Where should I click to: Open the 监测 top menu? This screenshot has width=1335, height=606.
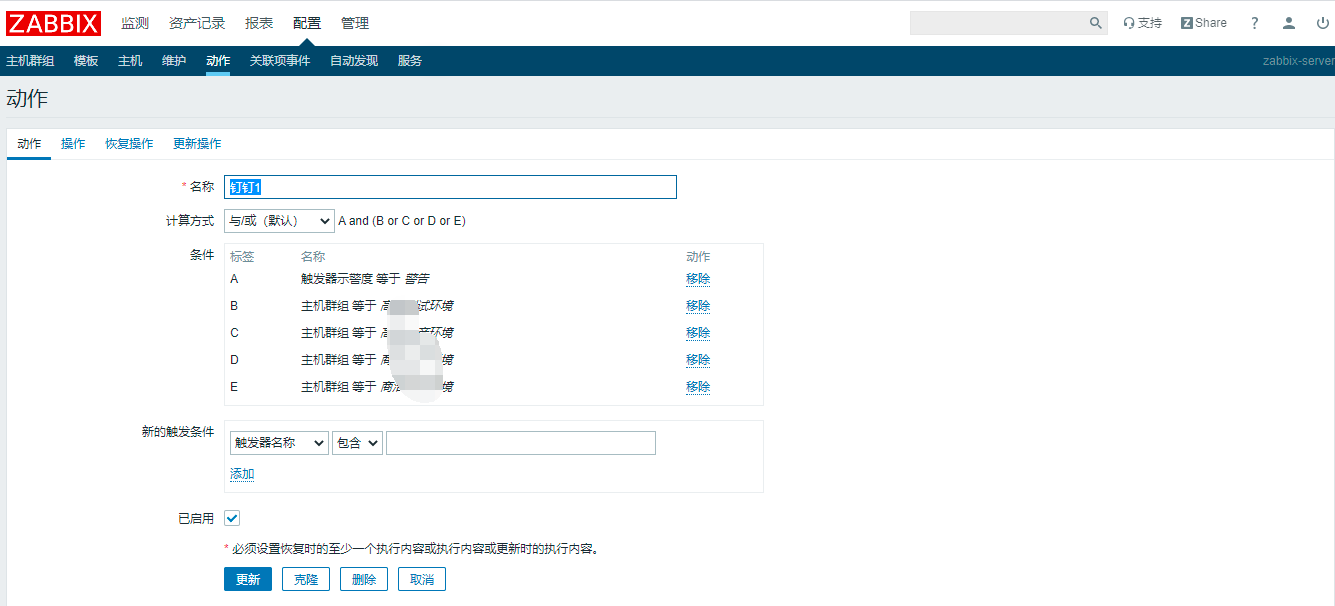pyautogui.click(x=135, y=23)
